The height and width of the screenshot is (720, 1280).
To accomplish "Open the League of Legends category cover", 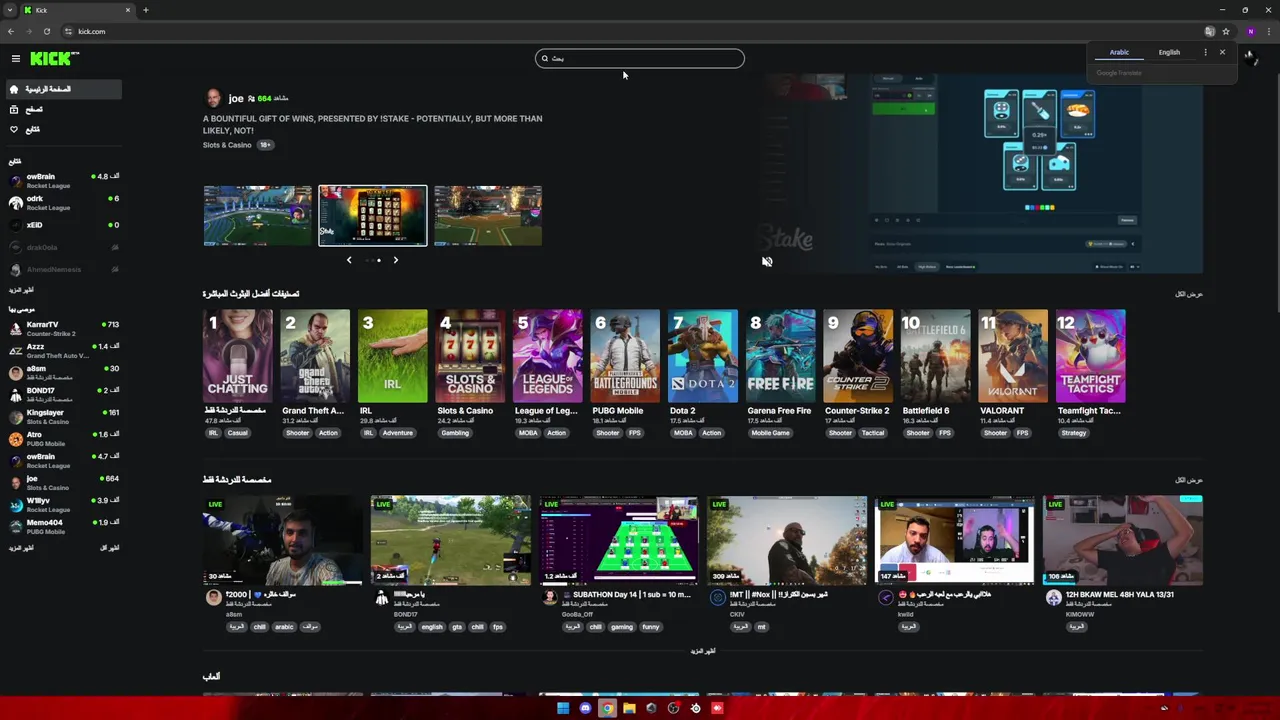I will tap(548, 356).
